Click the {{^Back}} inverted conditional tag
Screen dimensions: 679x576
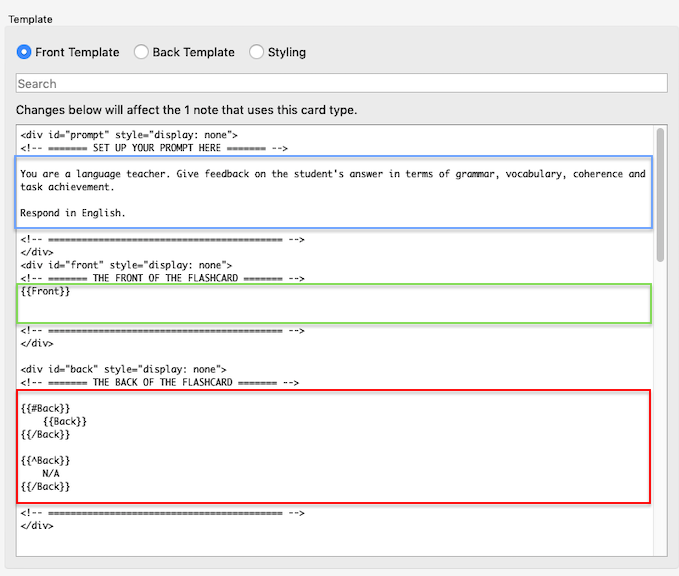coord(45,460)
